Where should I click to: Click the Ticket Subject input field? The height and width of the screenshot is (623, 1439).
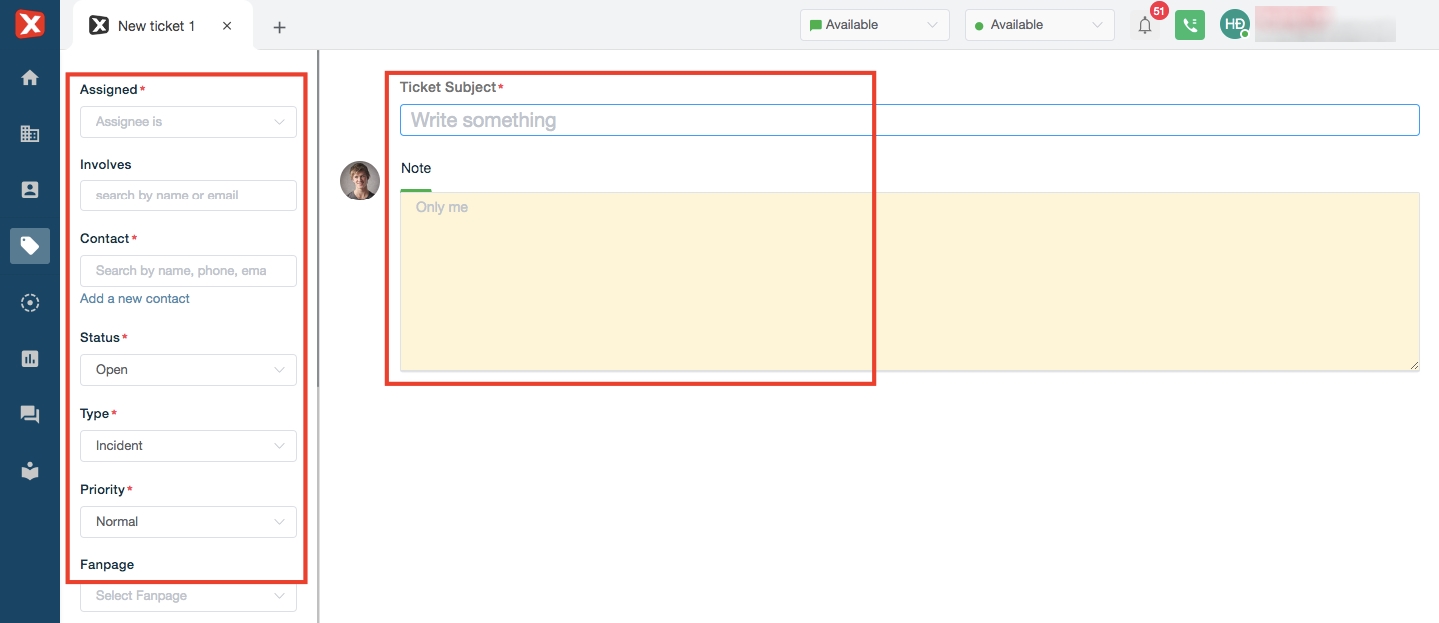(909, 120)
